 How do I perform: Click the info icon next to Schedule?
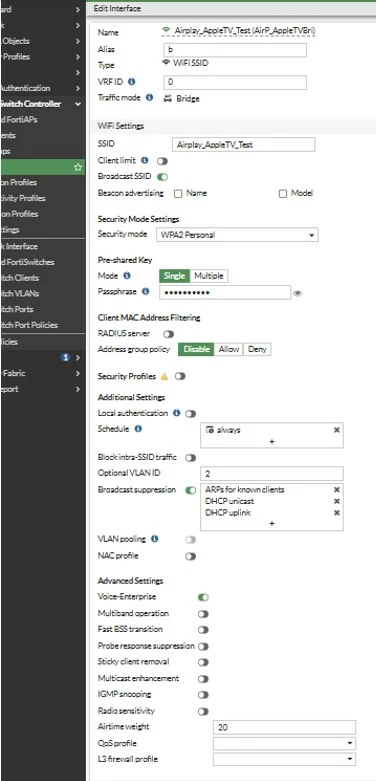point(138,428)
